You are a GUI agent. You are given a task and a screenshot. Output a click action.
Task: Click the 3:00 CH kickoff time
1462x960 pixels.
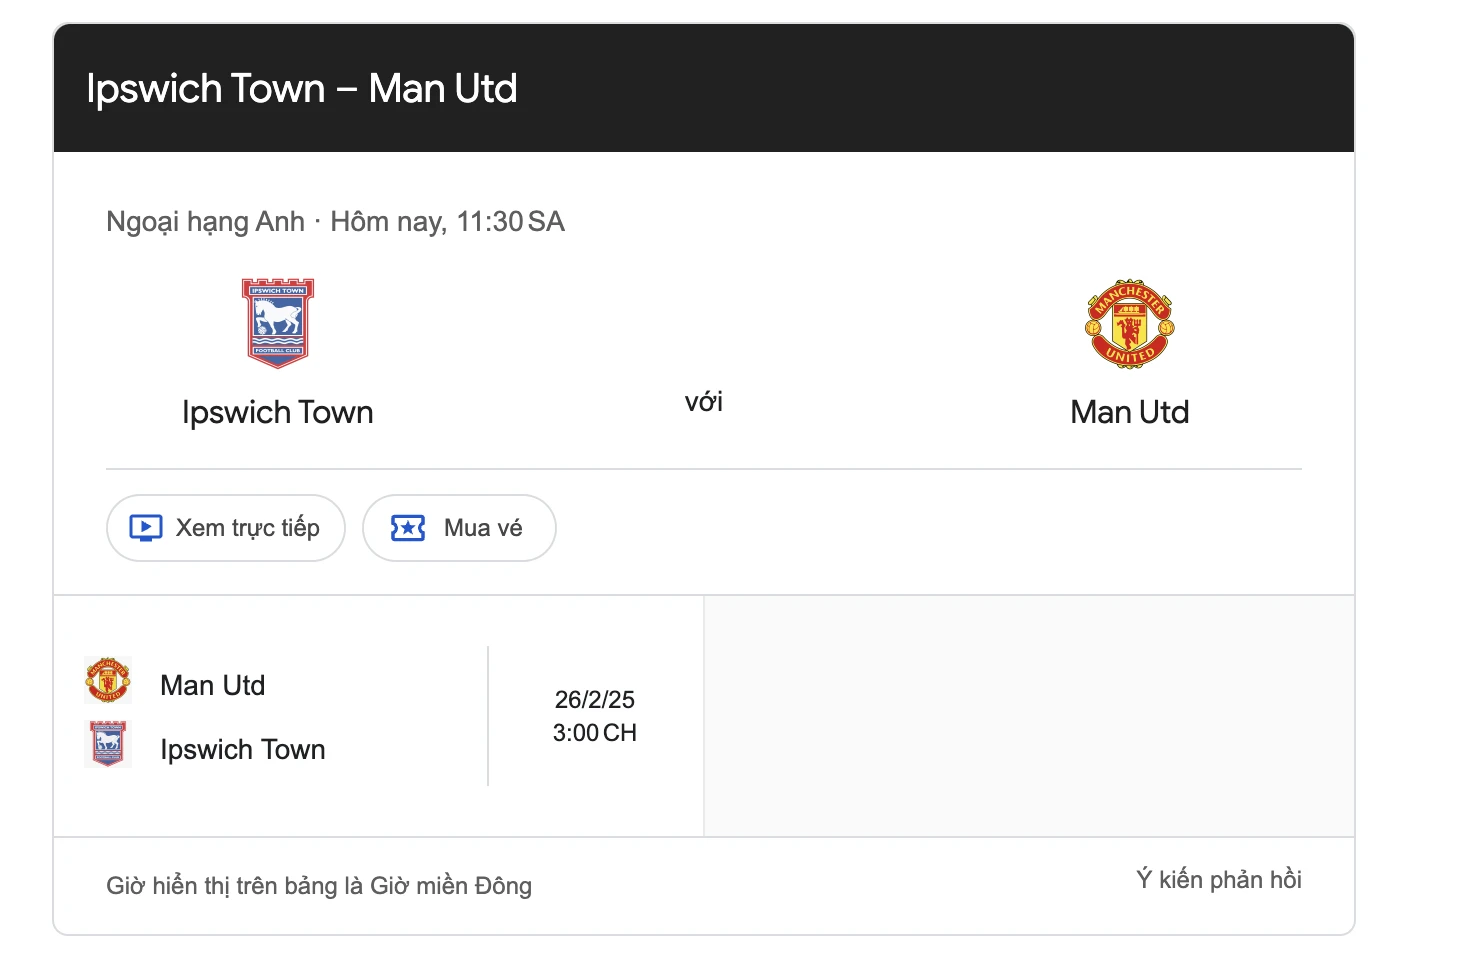tap(595, 733)
